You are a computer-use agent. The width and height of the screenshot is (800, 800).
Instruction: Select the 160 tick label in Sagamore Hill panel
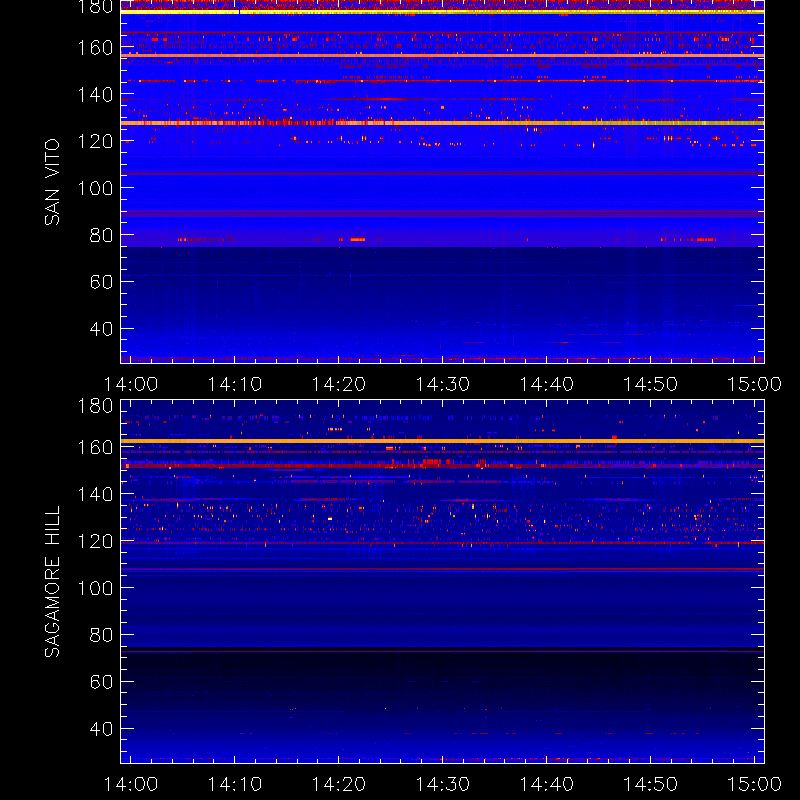click(x=95, y=447)
